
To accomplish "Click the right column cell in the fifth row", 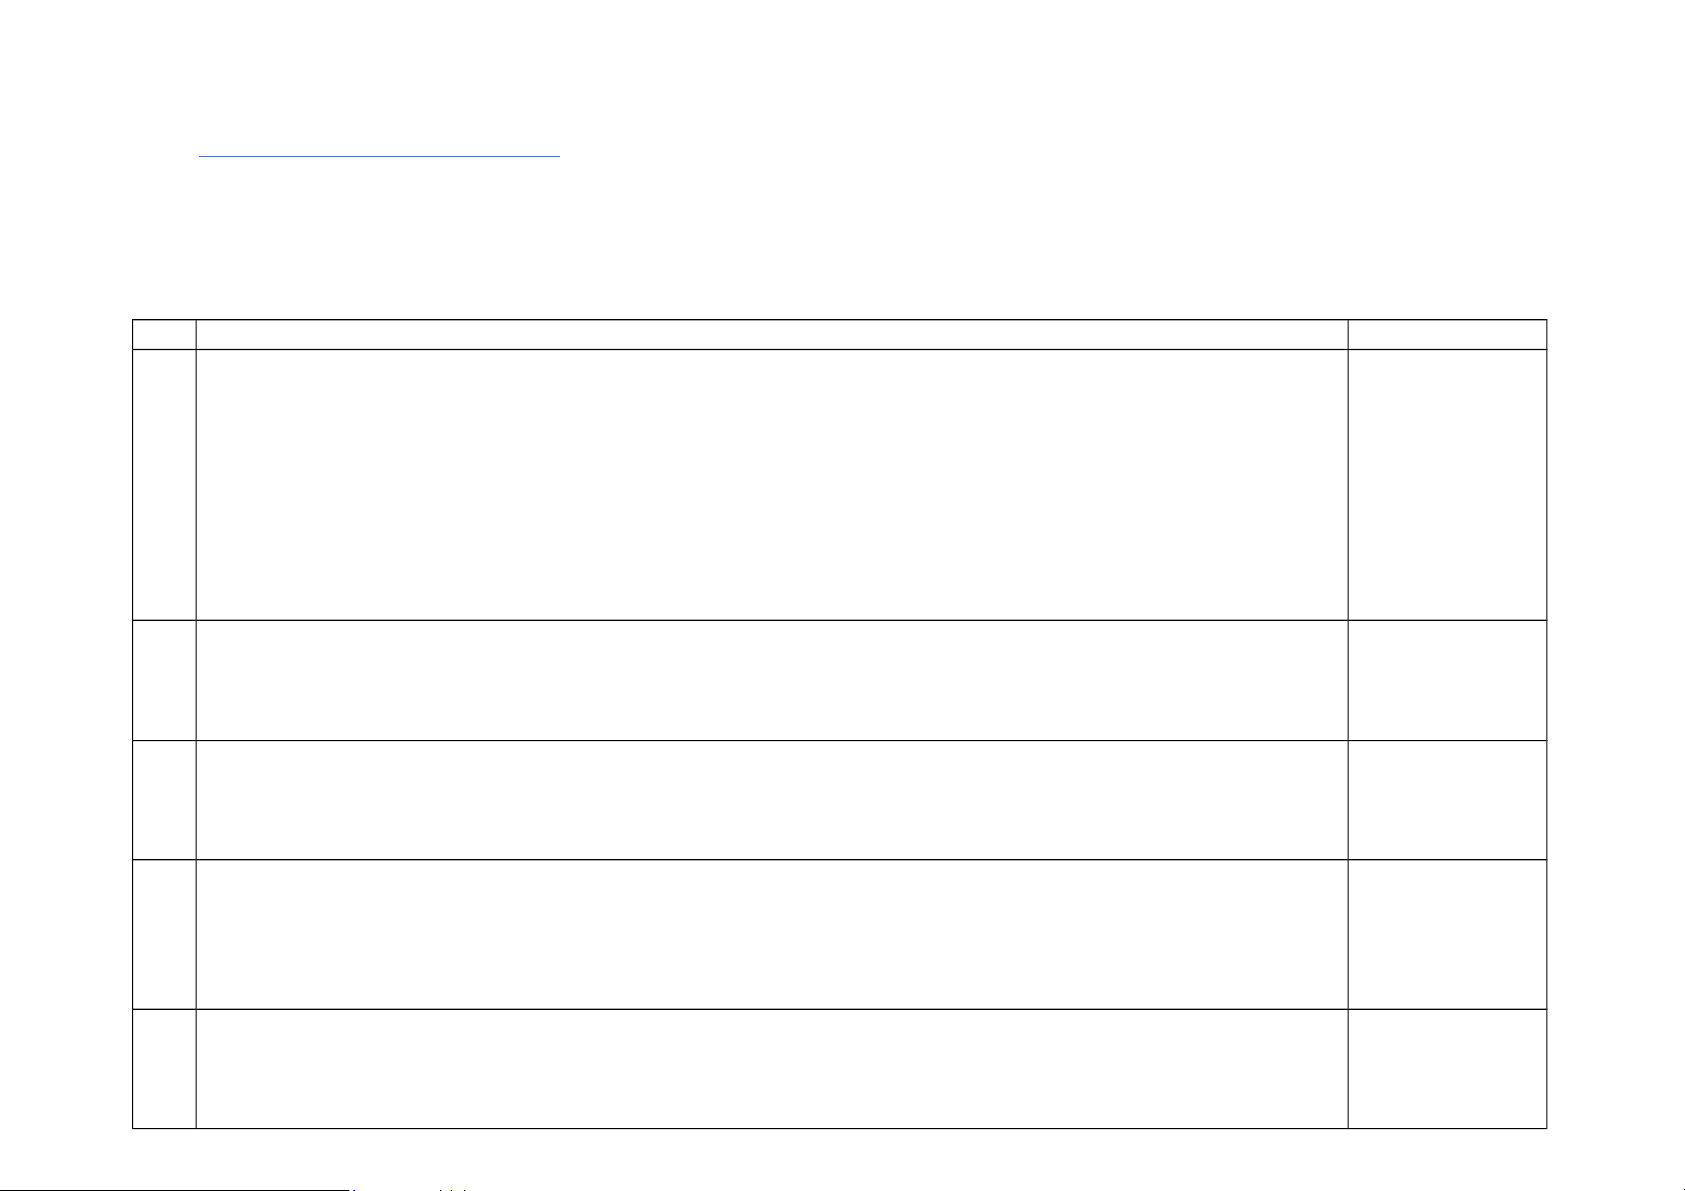I will click(1447, 934).
